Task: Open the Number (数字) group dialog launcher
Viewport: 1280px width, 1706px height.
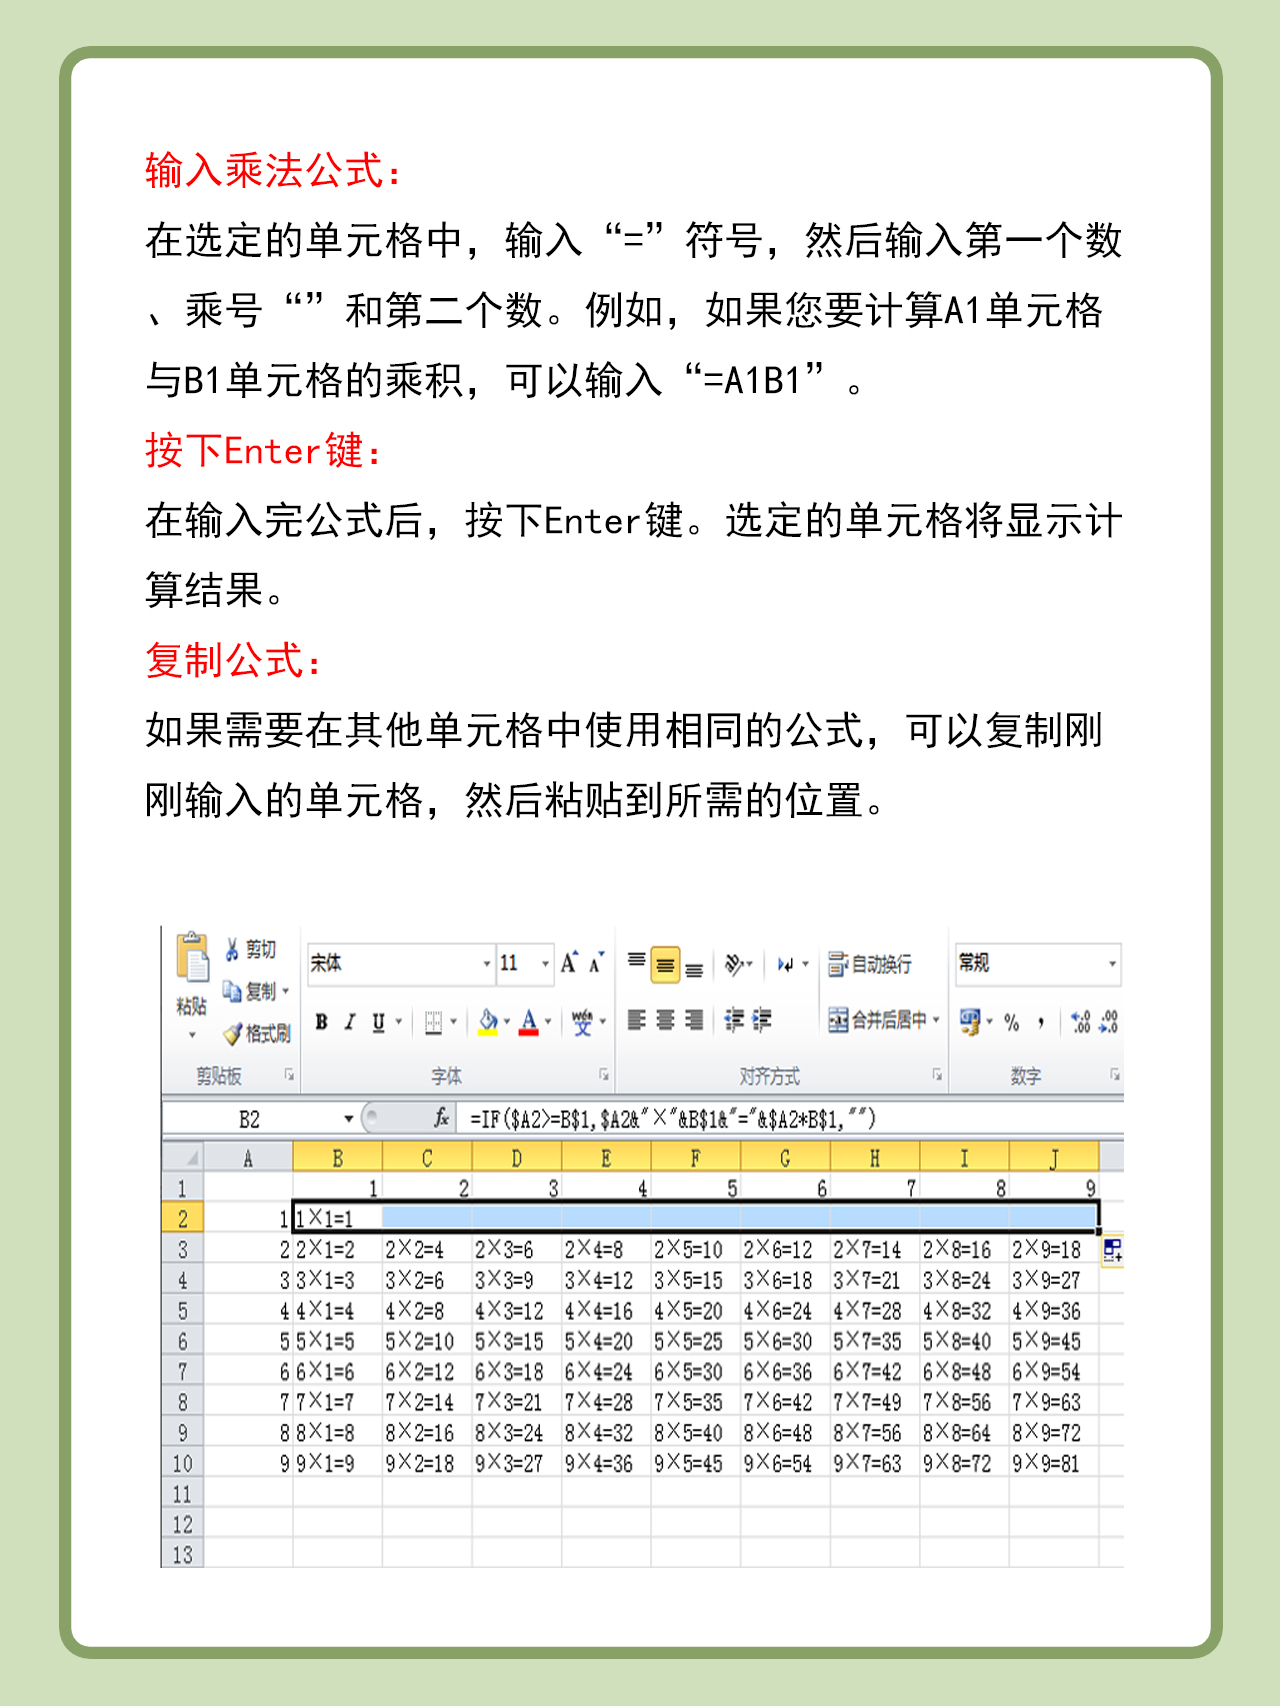Action: pos(1114,1075)
